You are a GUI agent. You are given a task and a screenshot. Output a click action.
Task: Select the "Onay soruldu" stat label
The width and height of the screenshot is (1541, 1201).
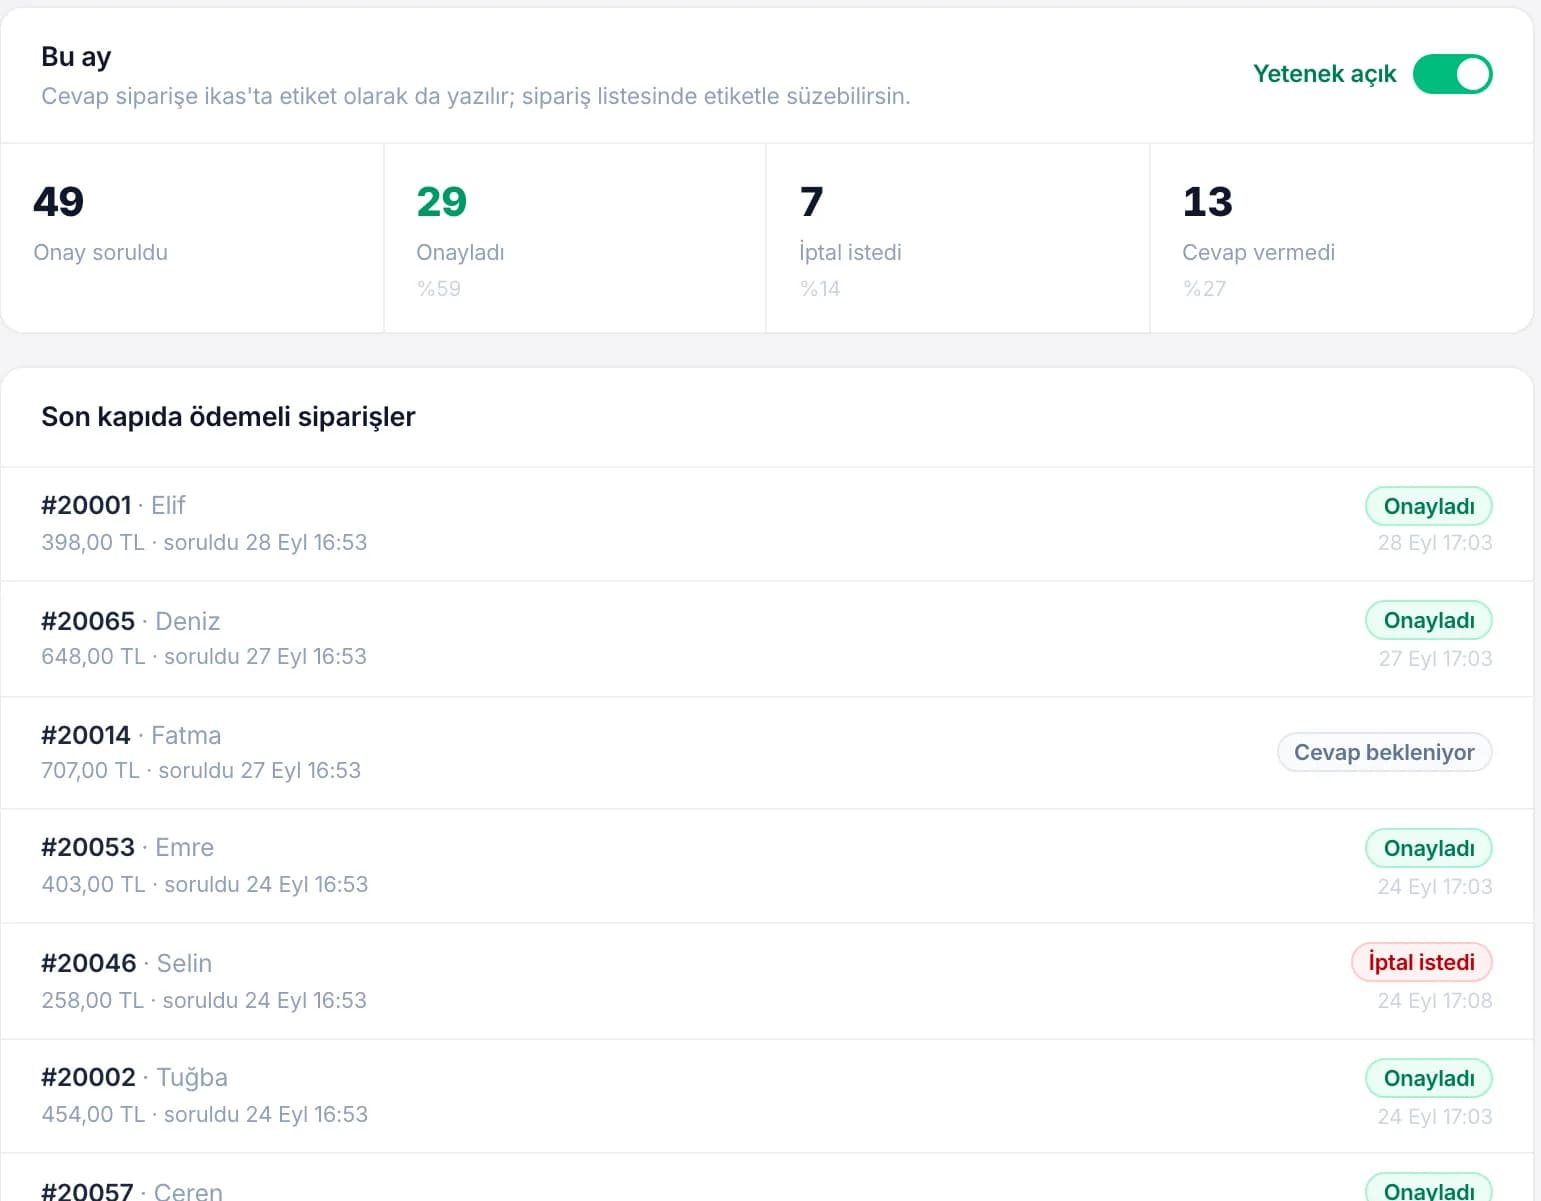point(101,252)
